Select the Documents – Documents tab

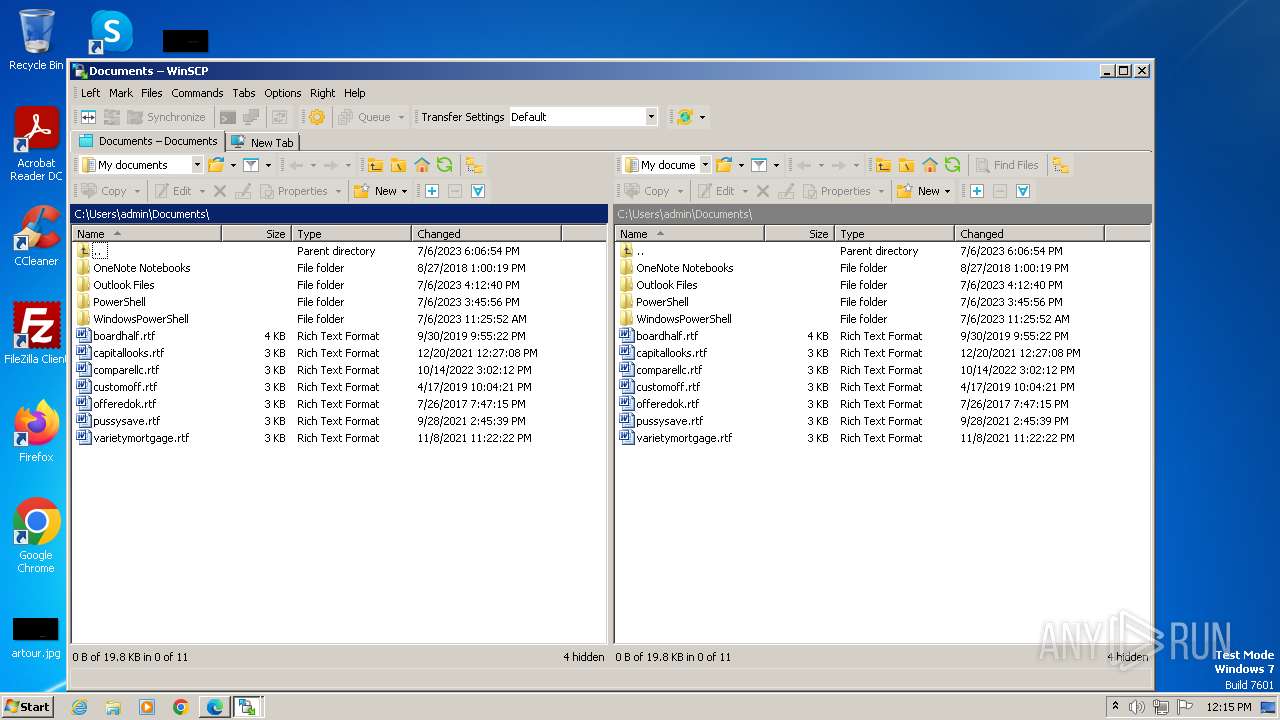point(148,141)
